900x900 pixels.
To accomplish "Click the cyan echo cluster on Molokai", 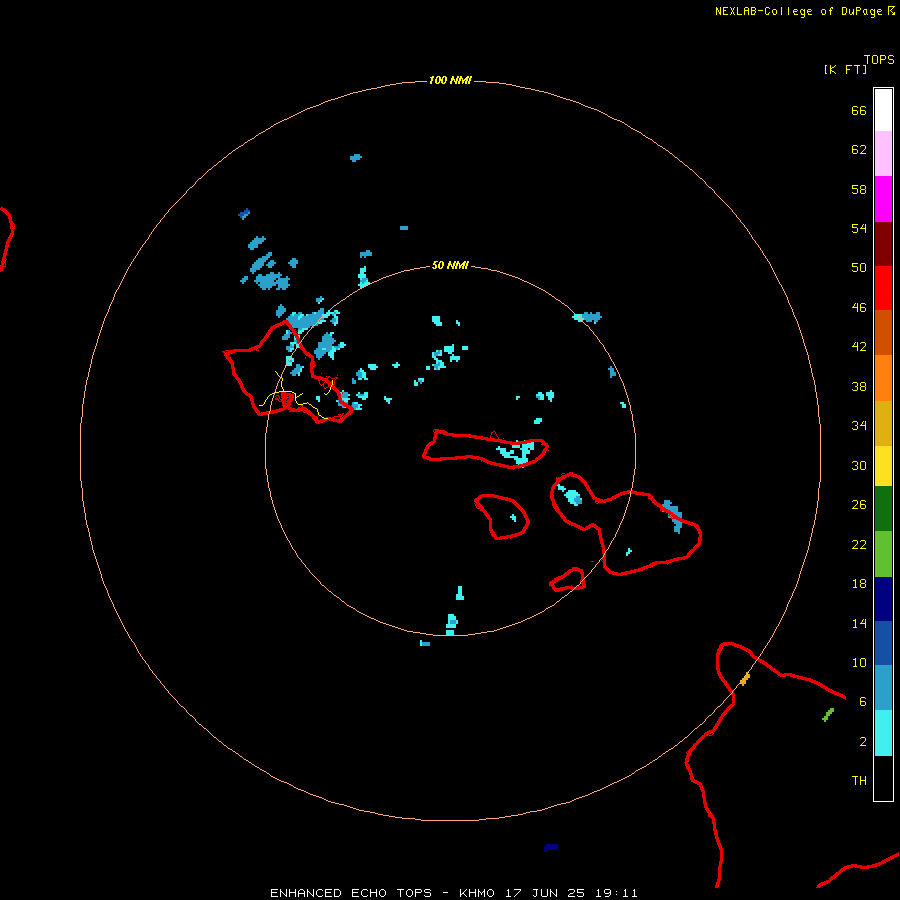I will [516, 452].
